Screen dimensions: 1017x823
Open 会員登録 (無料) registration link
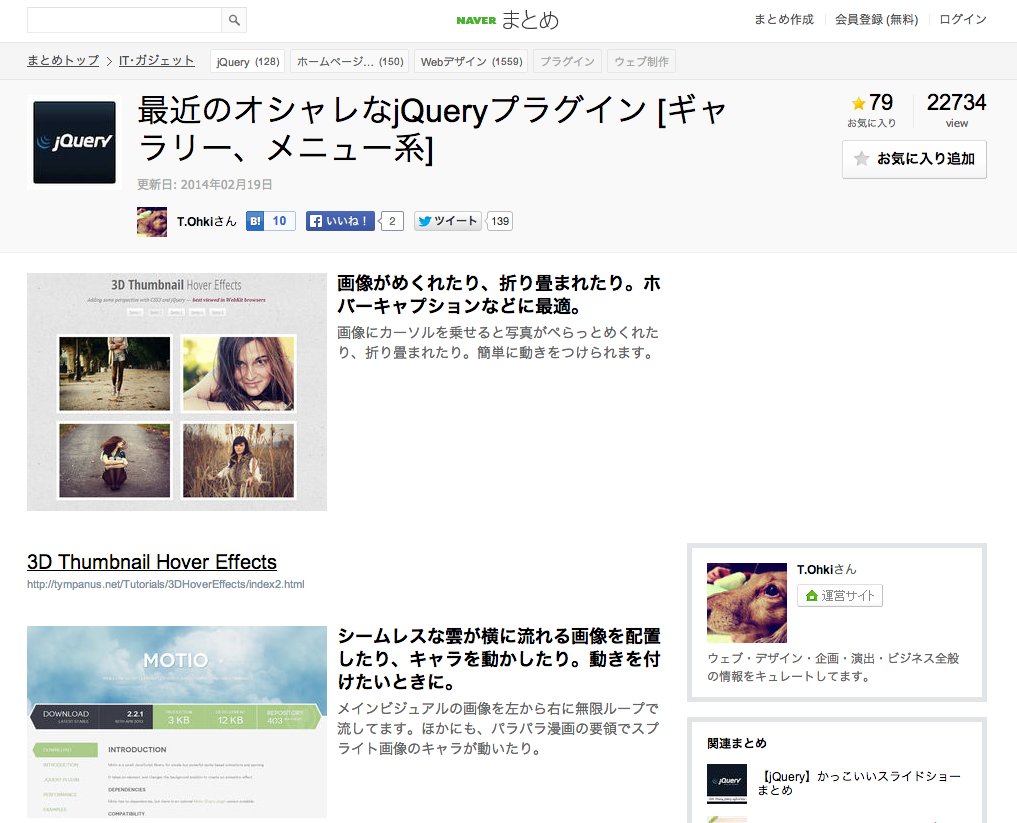[876, 19]
